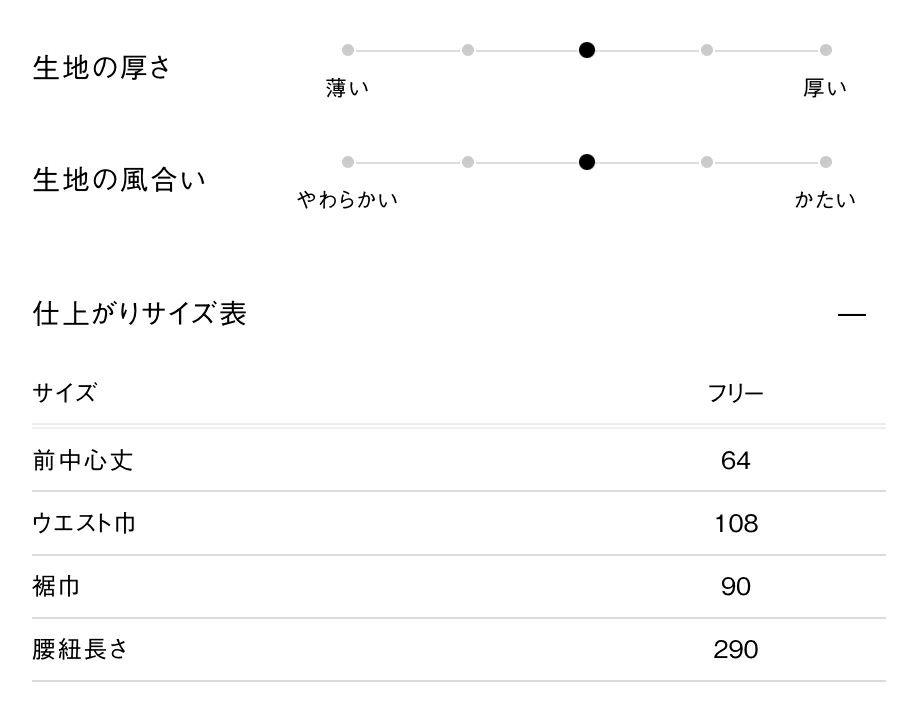Viewport: 904px width, 702px height.
Task: Click the black dot on 生地の風合い scale
Action: pos(587,162)
